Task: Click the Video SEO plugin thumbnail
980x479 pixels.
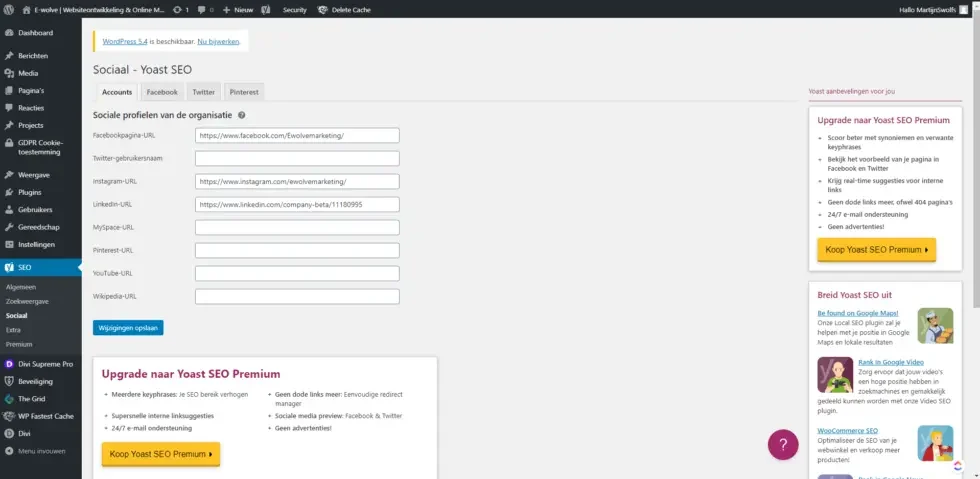Action: tap(835, 375)
